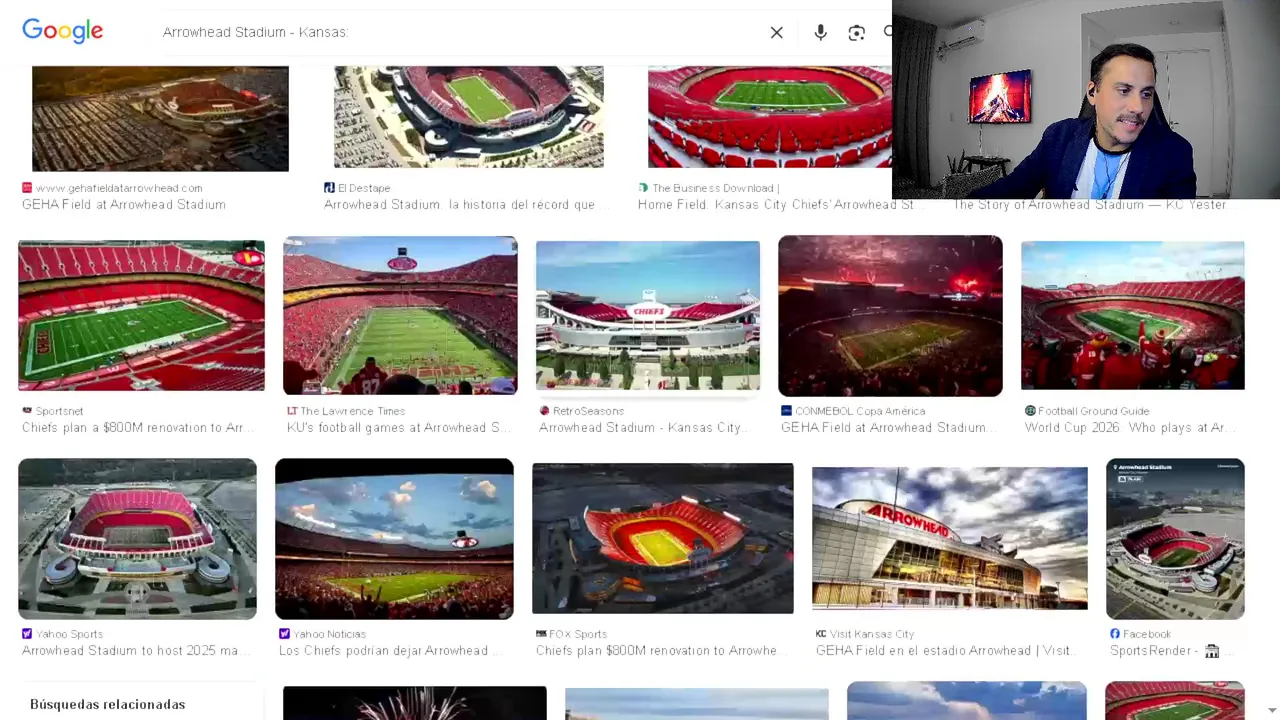Clear the search text with the X icon
The image size is (1280, 720).
click(776, 32)
